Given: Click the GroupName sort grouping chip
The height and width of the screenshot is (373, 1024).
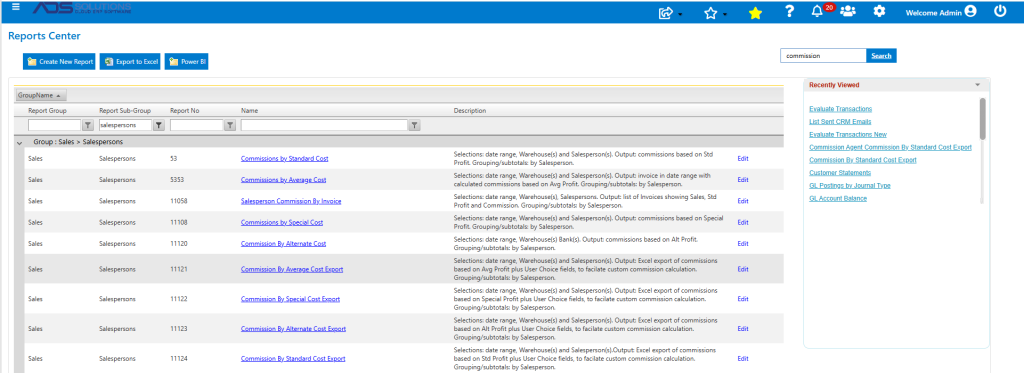Looking at the screenshot, I should click(40, 95).
